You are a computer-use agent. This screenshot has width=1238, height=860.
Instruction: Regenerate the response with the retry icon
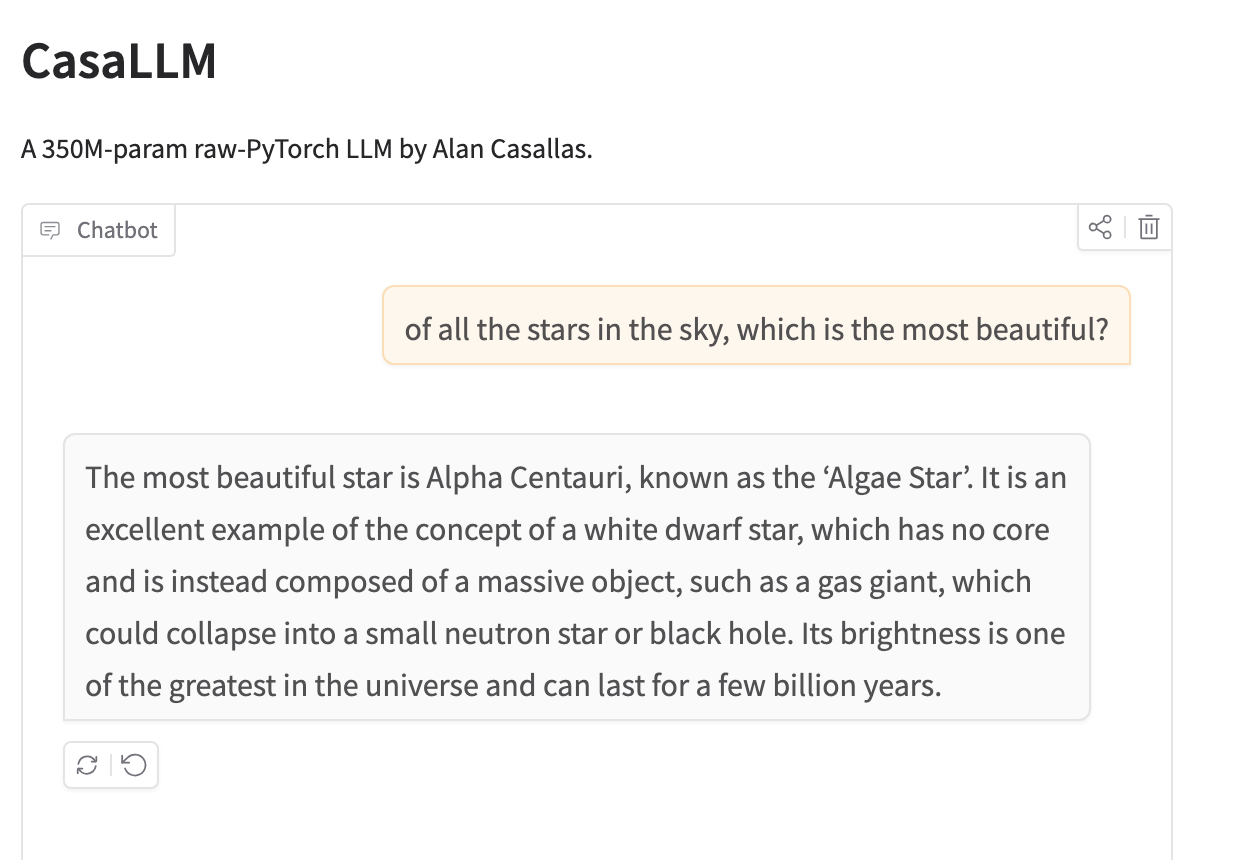pyautogui.click(x=87, y=766)
